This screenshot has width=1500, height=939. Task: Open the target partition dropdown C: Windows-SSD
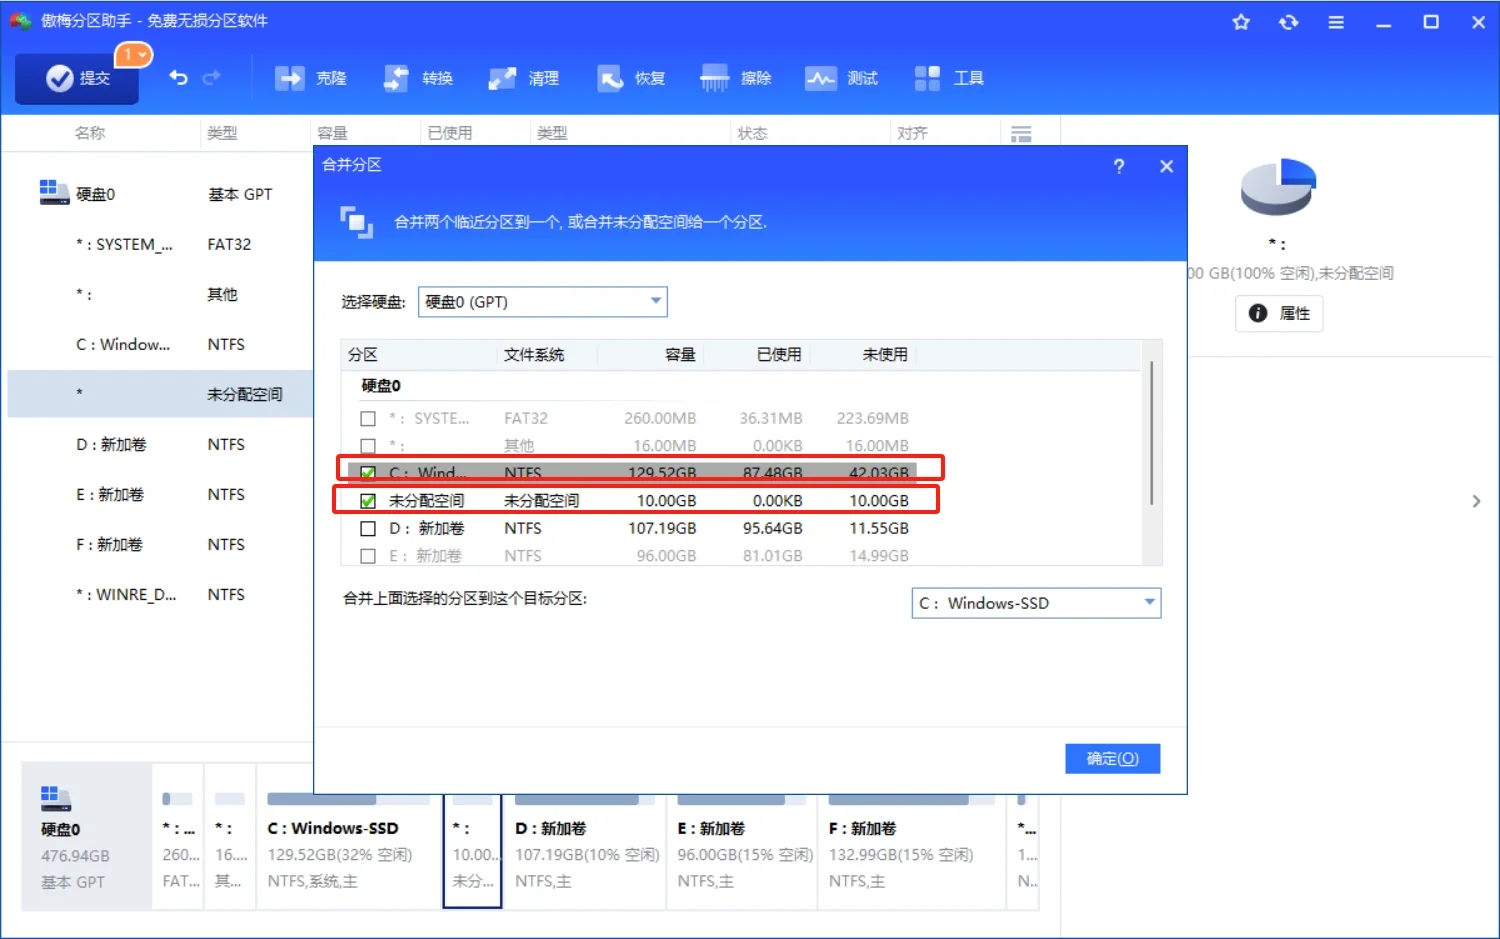pos(1036,603)
